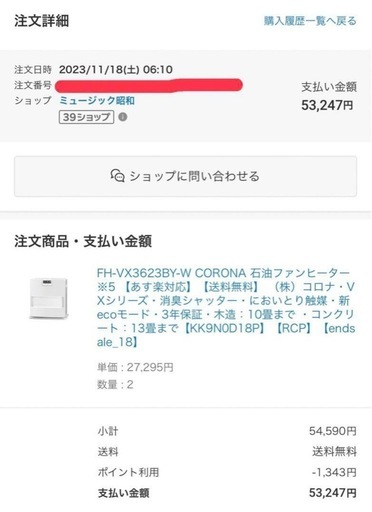Click the 数量 2 quantity line
The height and width of the screenshot is (512, 372).
[115, 385]
